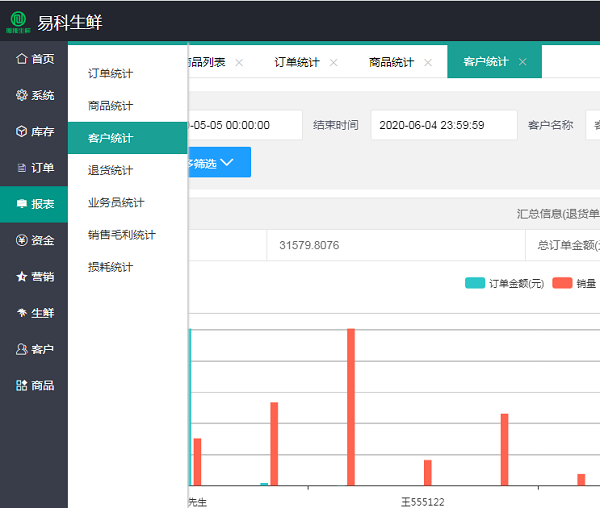Toggle the 订单金额(元) legend series
This screenshot has width=600, height=508.
coord(504,283)
